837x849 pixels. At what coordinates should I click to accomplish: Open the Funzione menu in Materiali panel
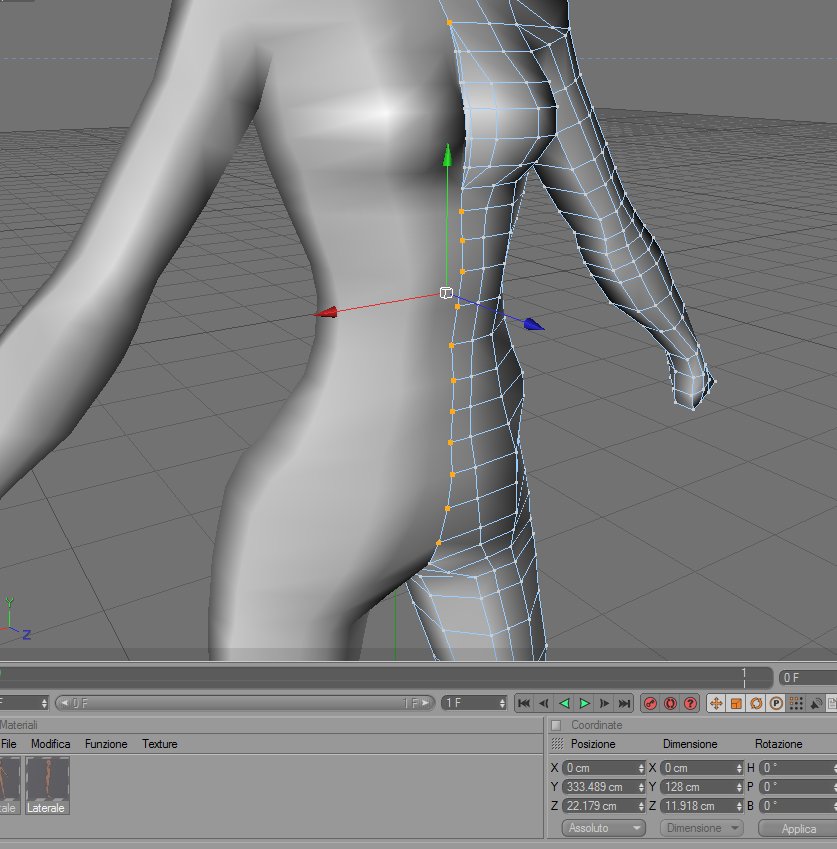(x=106, y=744)
